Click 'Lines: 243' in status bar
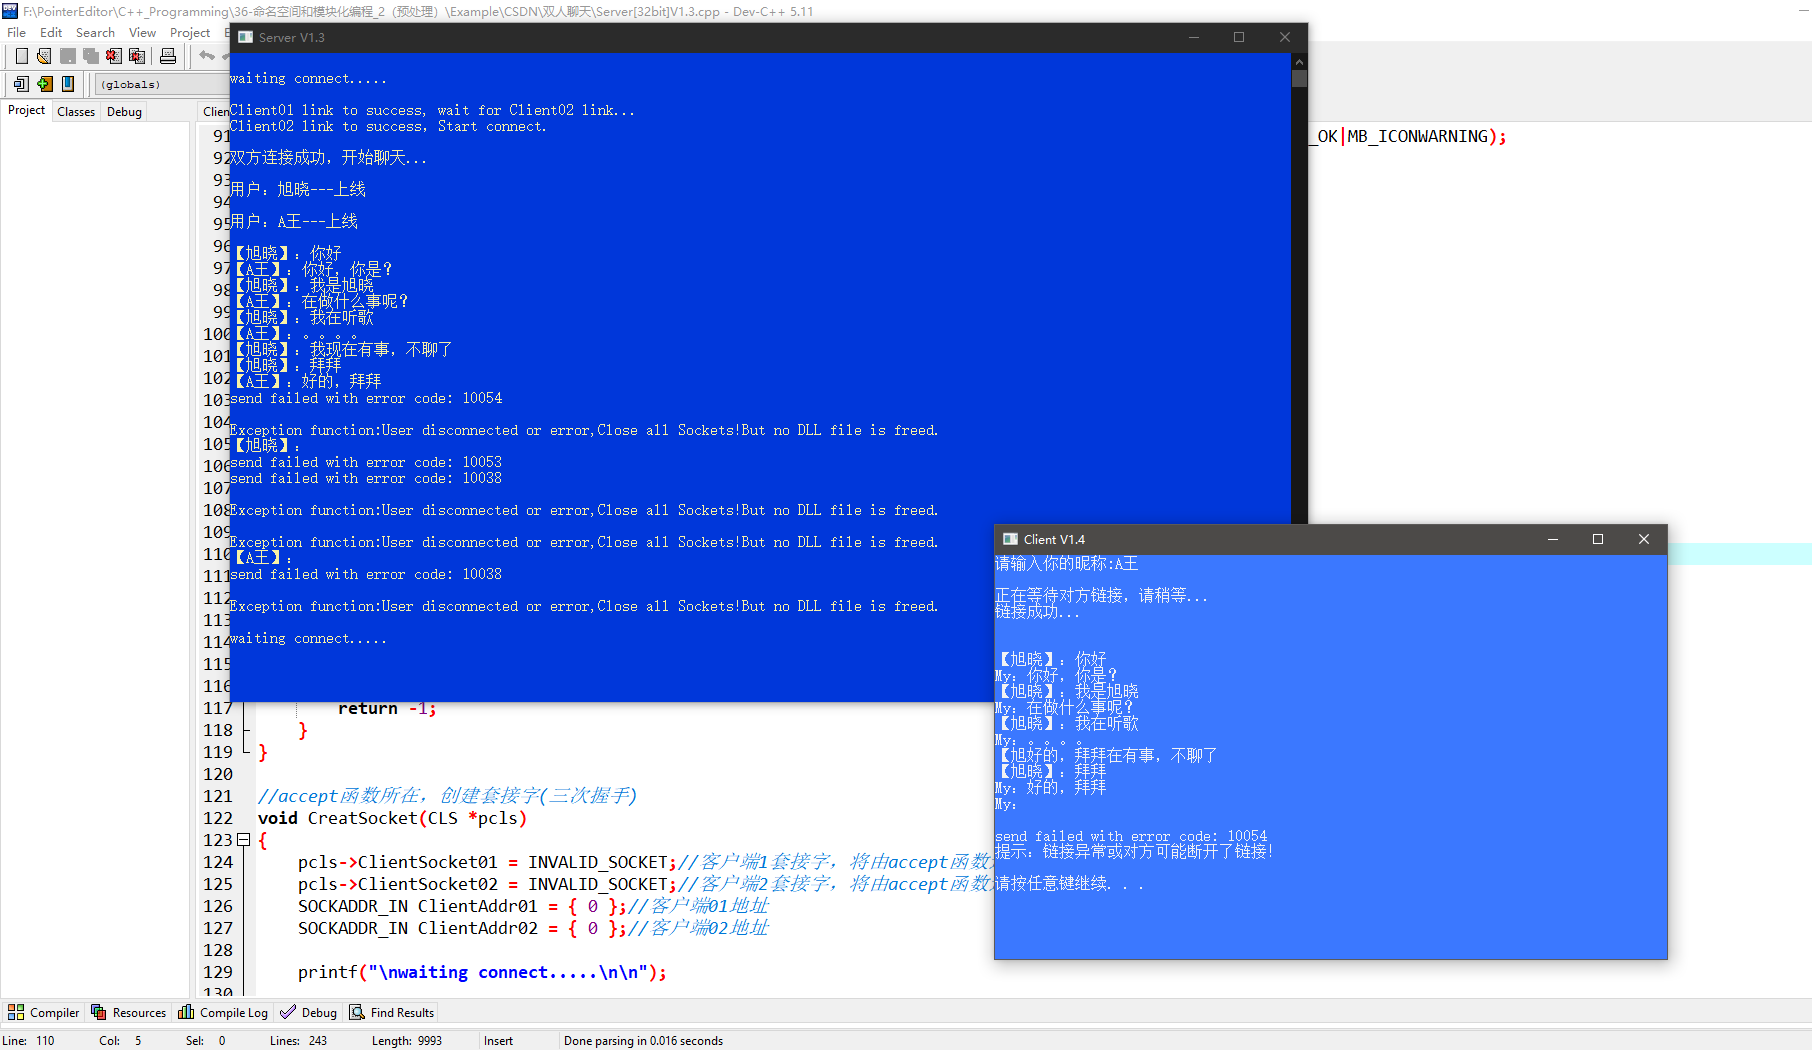Viewport: 1812px width, 1050px height. pos(298,1041)
